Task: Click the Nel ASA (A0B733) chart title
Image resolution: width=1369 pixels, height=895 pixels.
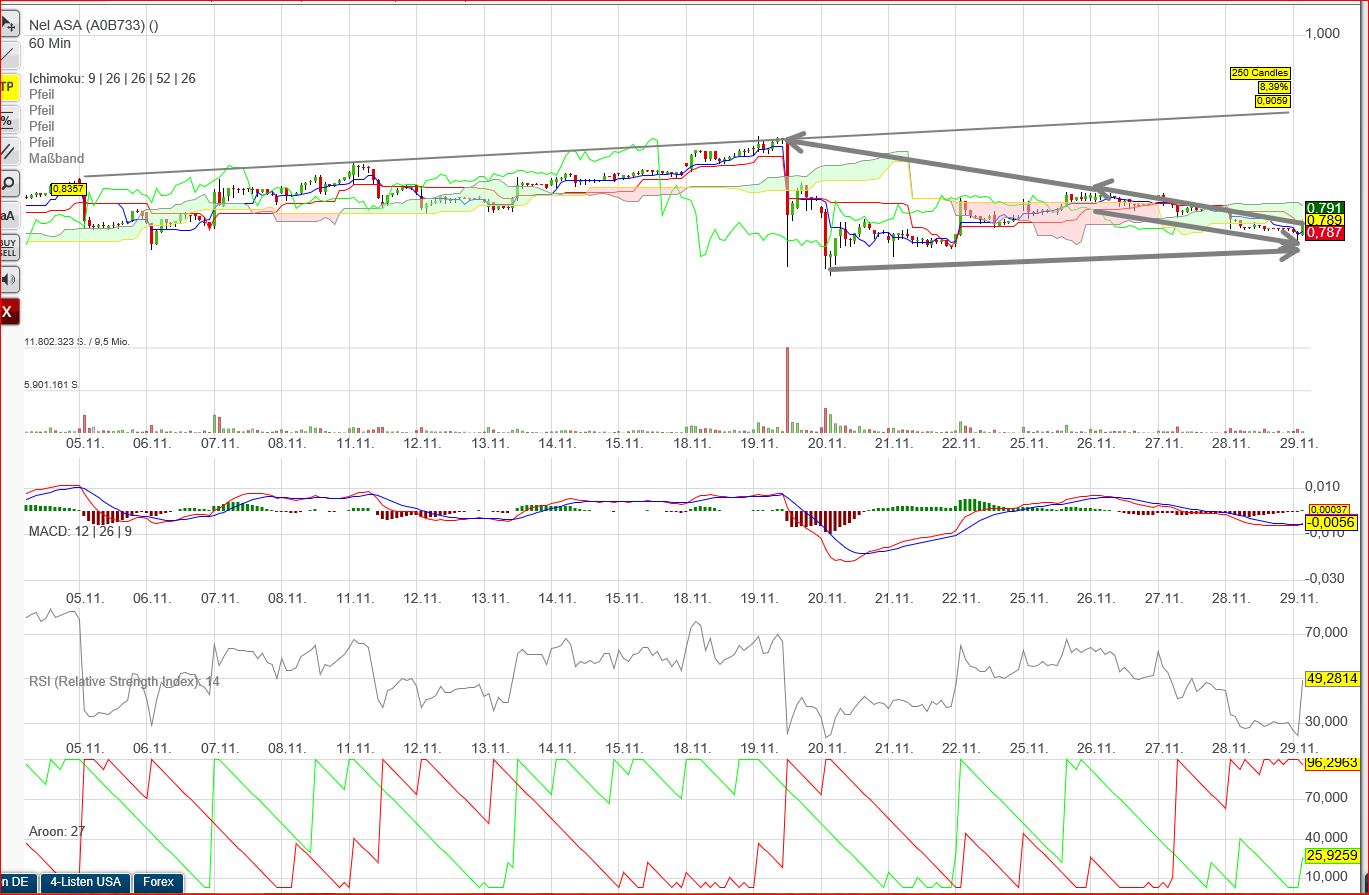Action: [94, 26]
